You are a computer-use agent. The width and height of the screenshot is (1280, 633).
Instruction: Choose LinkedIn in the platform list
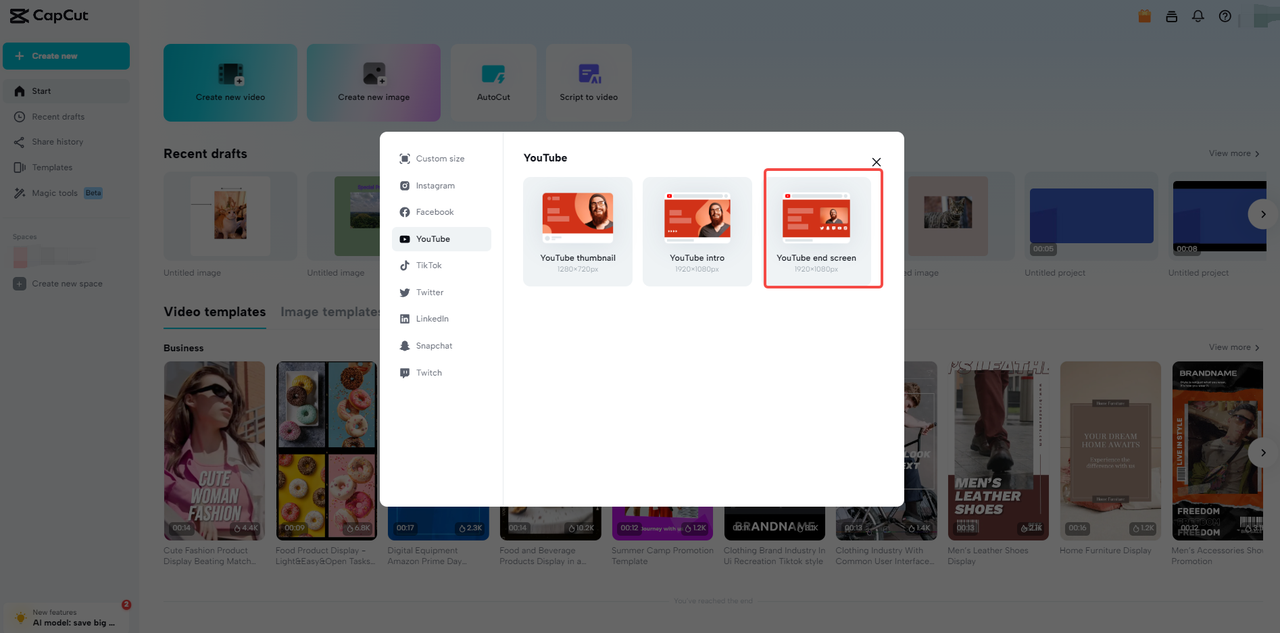pyautogui.click(x=441, y=319)
